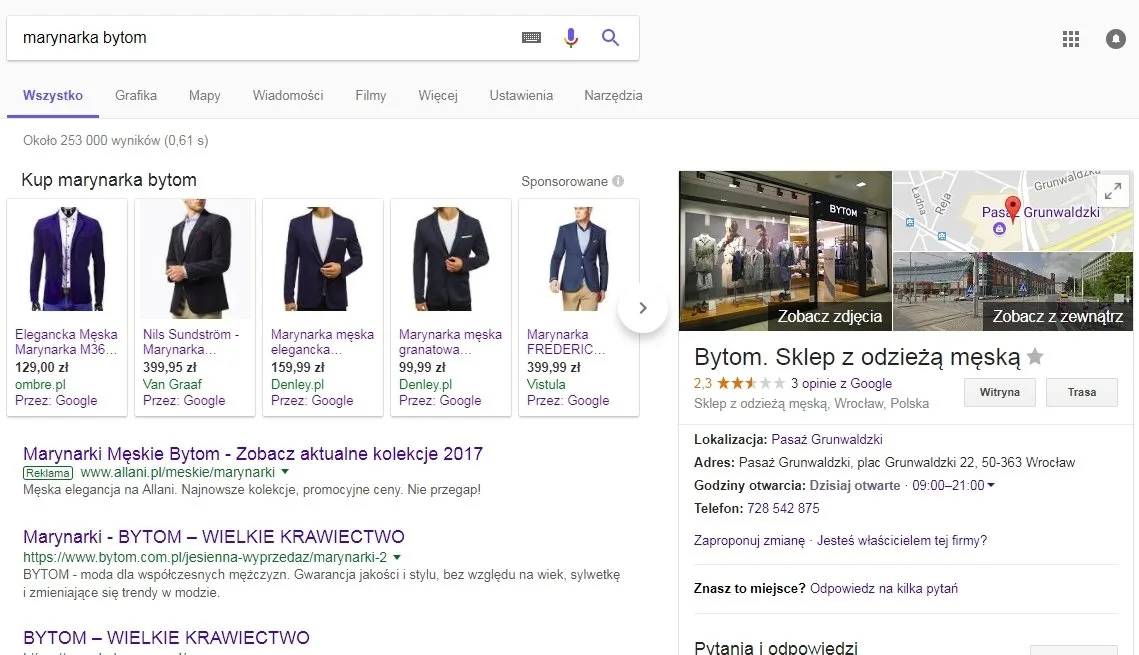This screenshot has width=1139, height=655.
Task: Open Google apps grid icon
Action: (x=1071, y=38)
